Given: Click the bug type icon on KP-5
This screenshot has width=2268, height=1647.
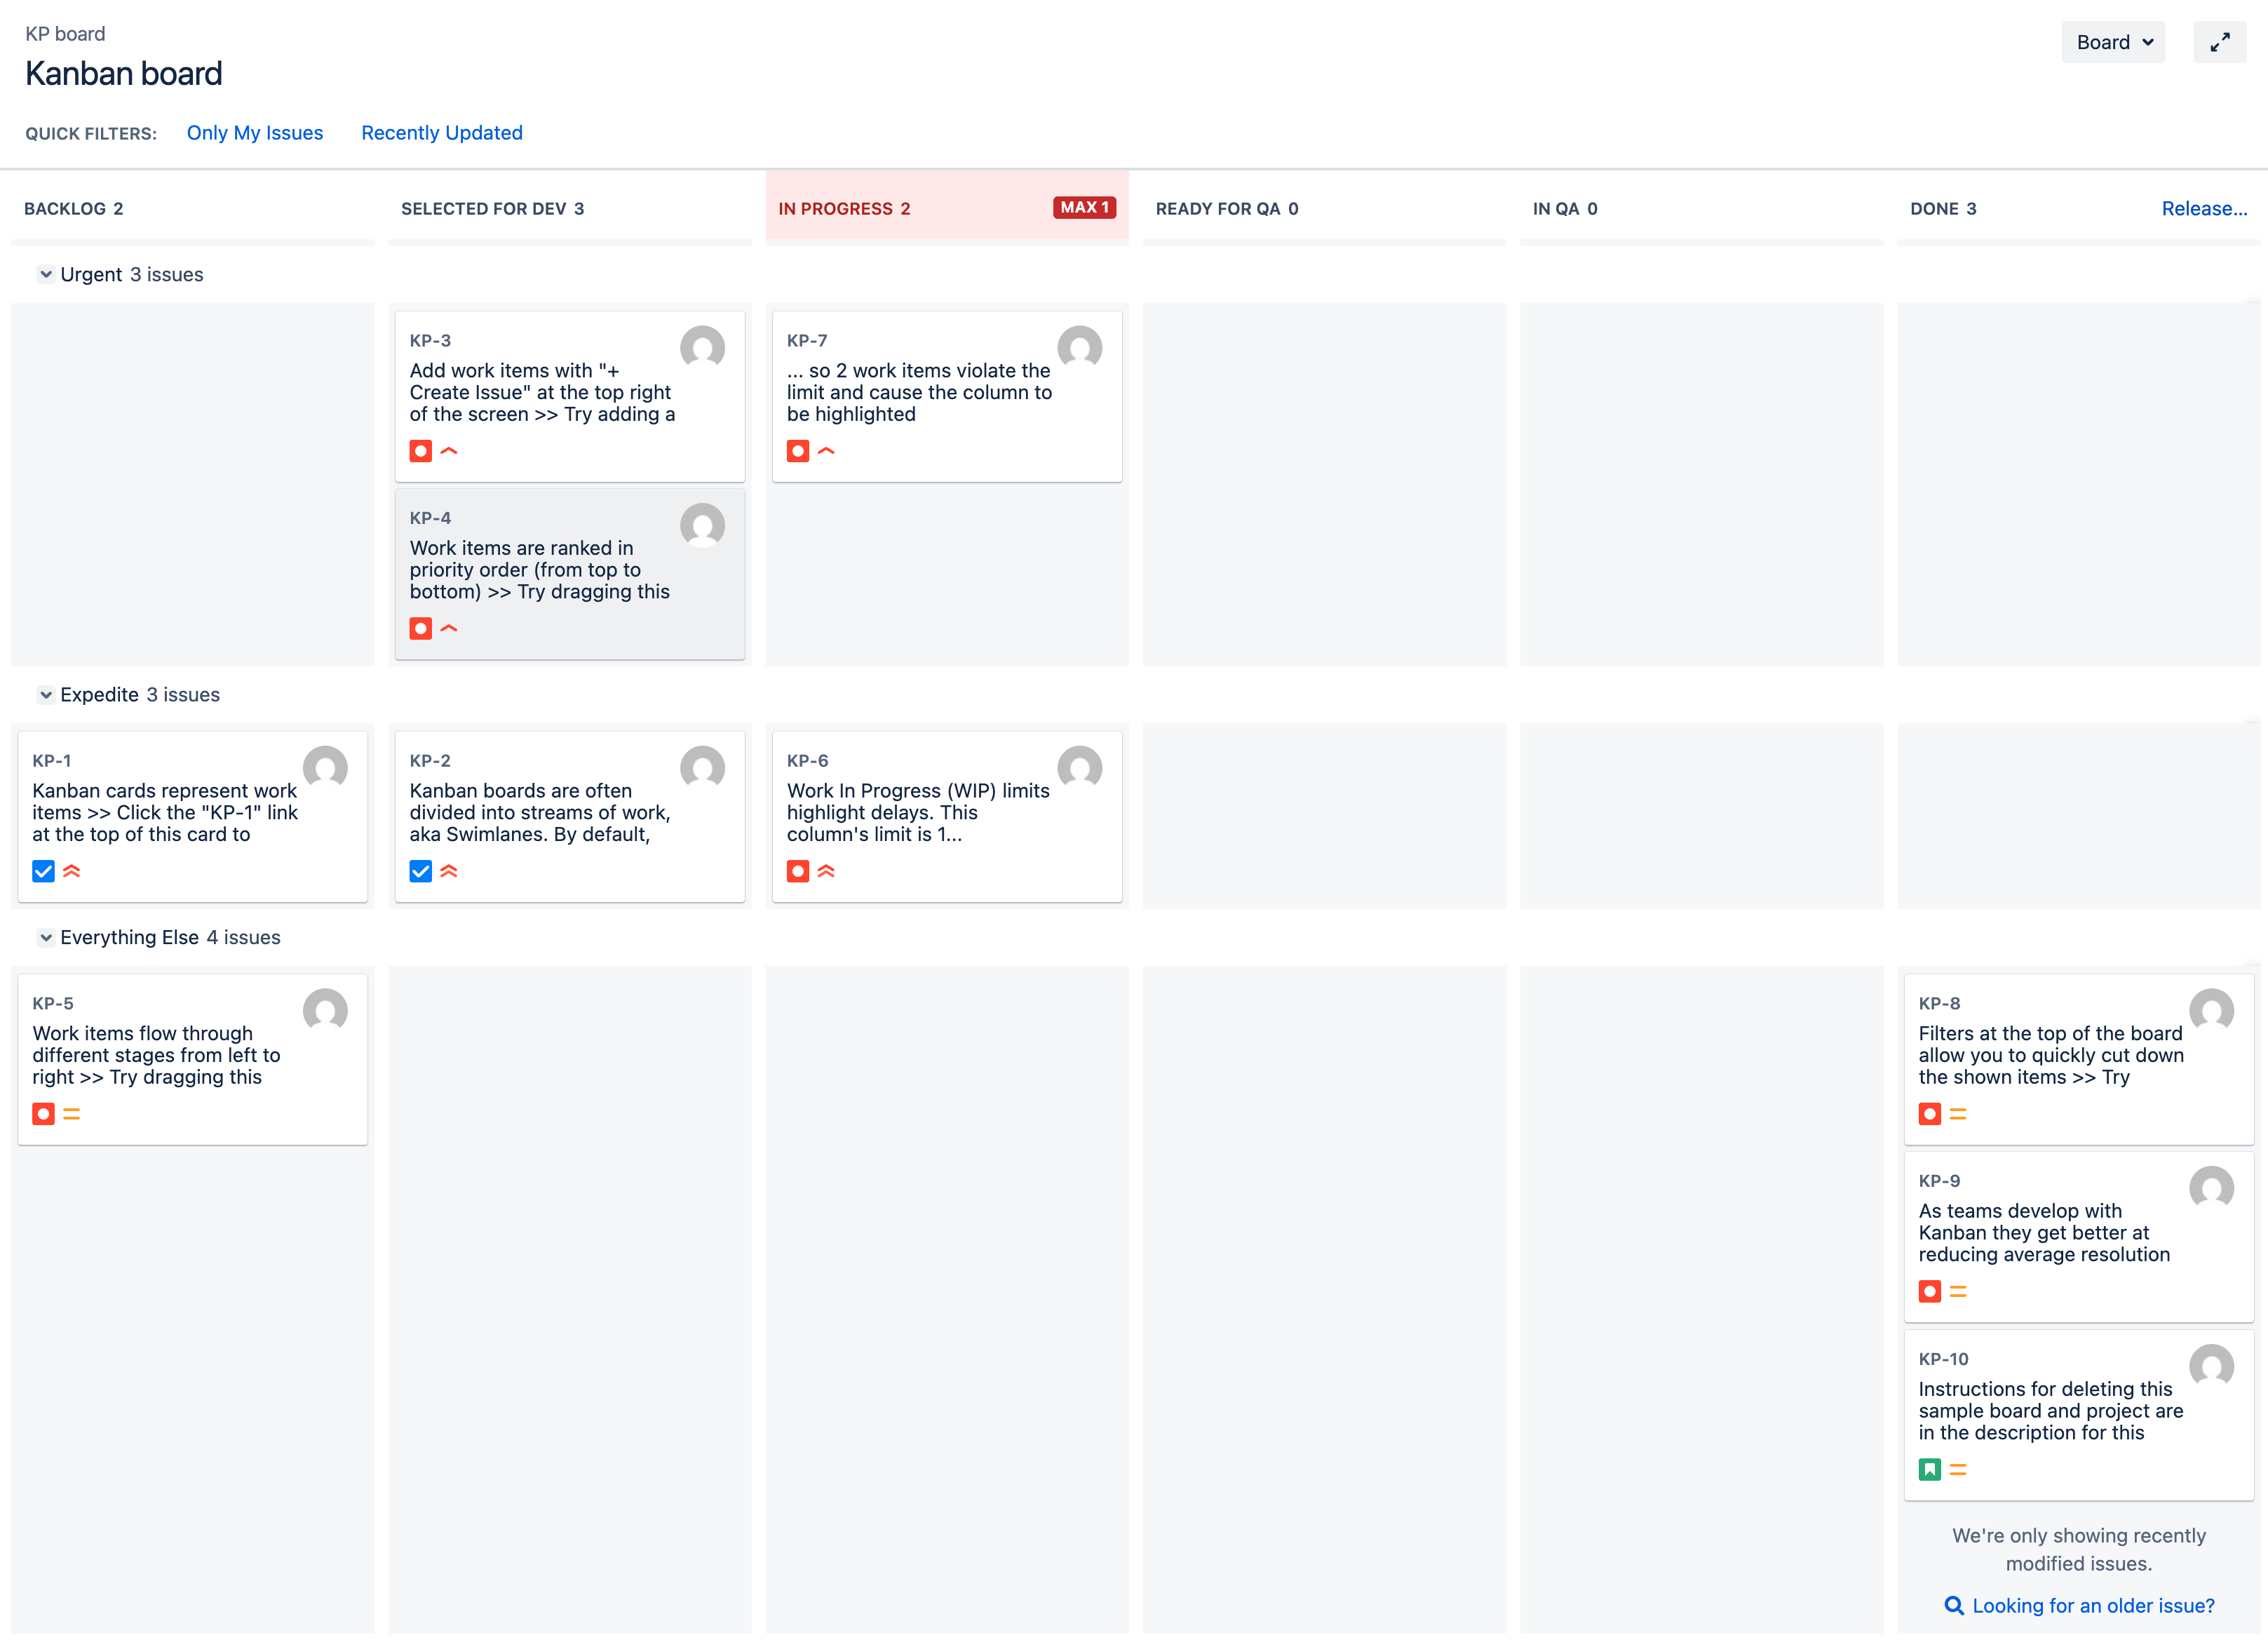Looking at the screenshot, I should point(43,1114).
